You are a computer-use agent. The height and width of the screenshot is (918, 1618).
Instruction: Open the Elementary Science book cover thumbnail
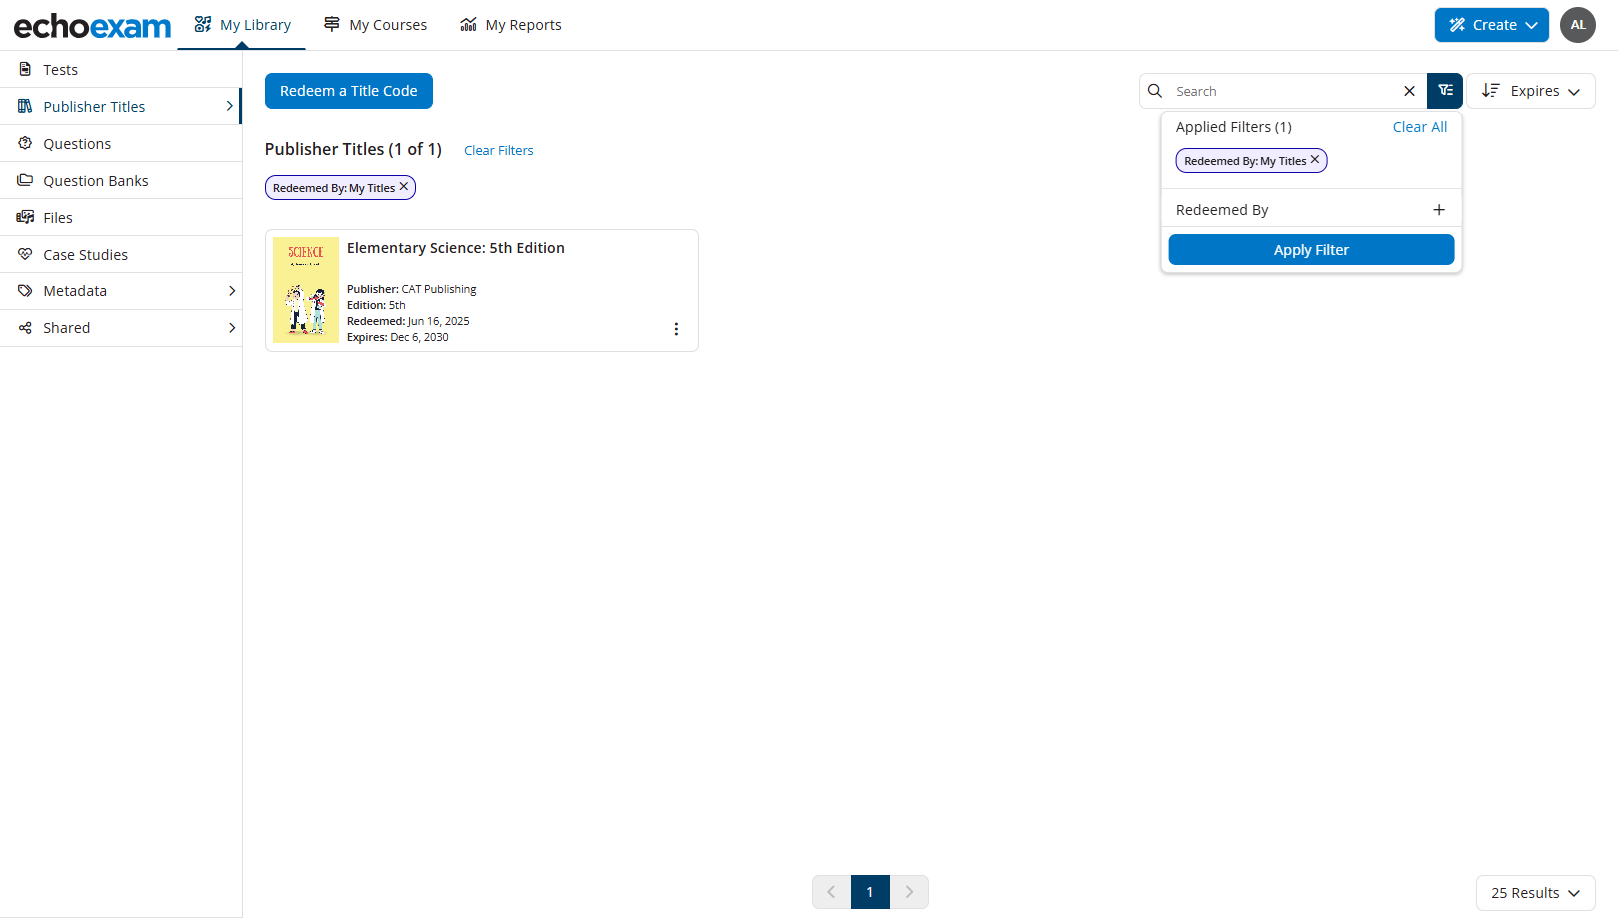tap(306, 290)
